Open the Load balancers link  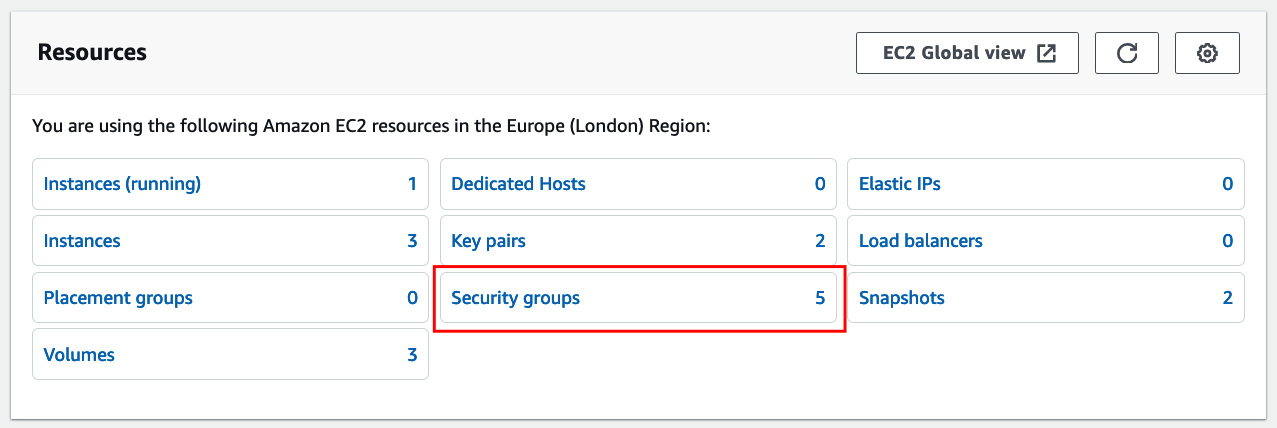click(920, 241)
